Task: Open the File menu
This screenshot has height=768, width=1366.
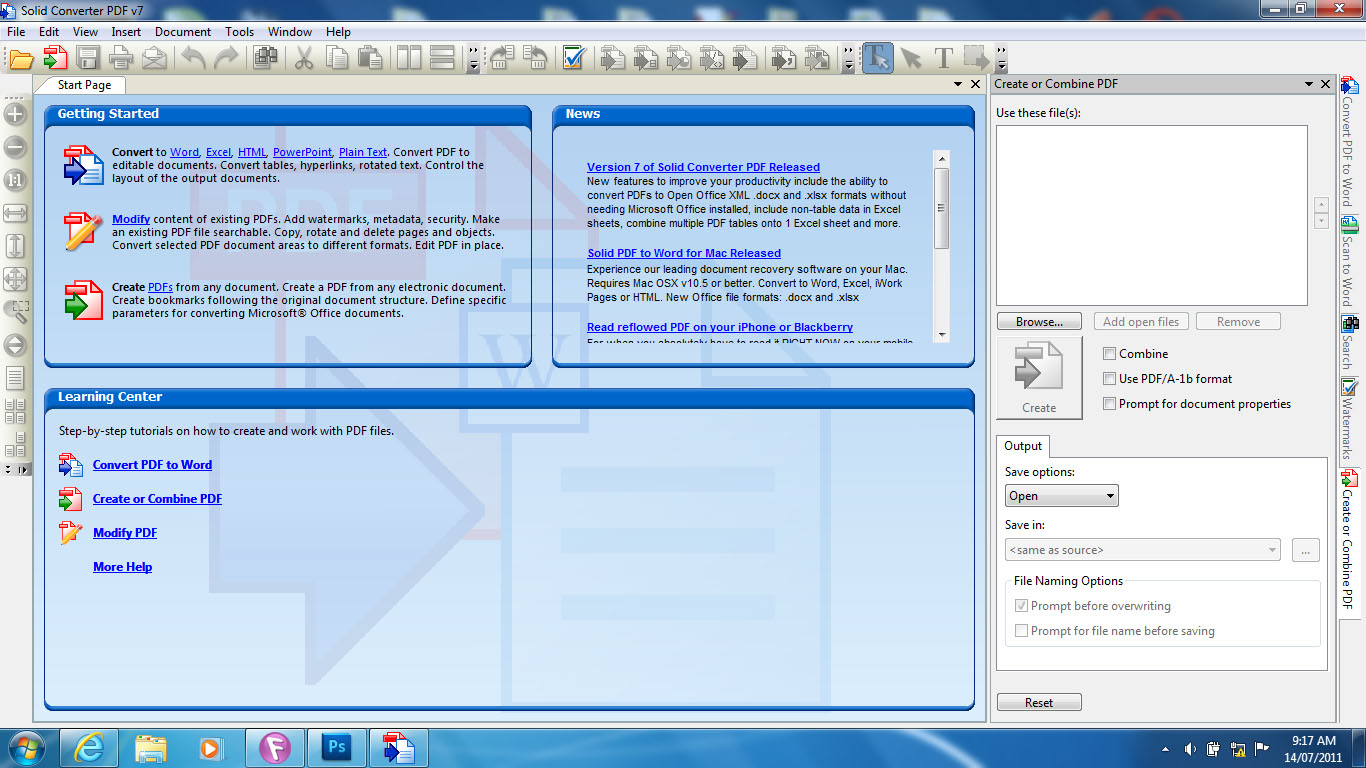Action: pos(16,32)
